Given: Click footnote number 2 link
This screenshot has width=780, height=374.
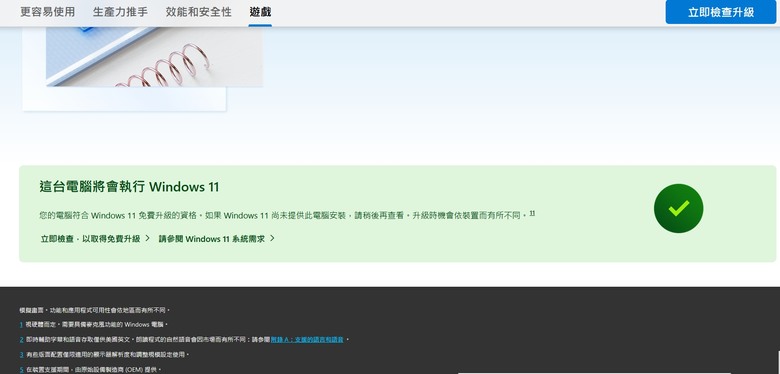Looking at the screenshot, I should 21,340.
